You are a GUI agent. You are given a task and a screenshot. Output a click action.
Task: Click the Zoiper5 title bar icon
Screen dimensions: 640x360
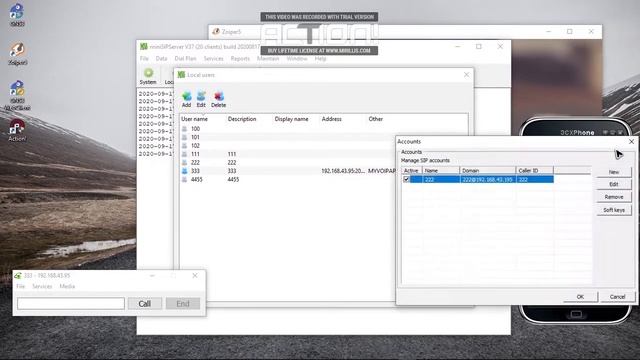click(x=216, y=31)
